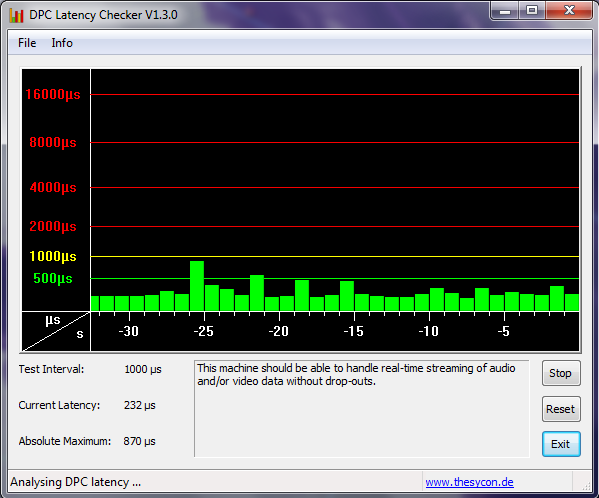
Task: Click the -15 time axis marker
Action: click(353, 331)
